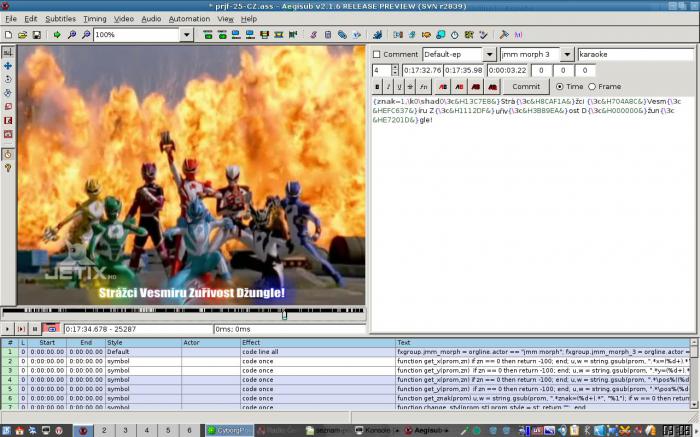The height and width of the screenshot is (437, 700).
Task: Open the Timing Post-Processor clock icon
Action: 454,34
